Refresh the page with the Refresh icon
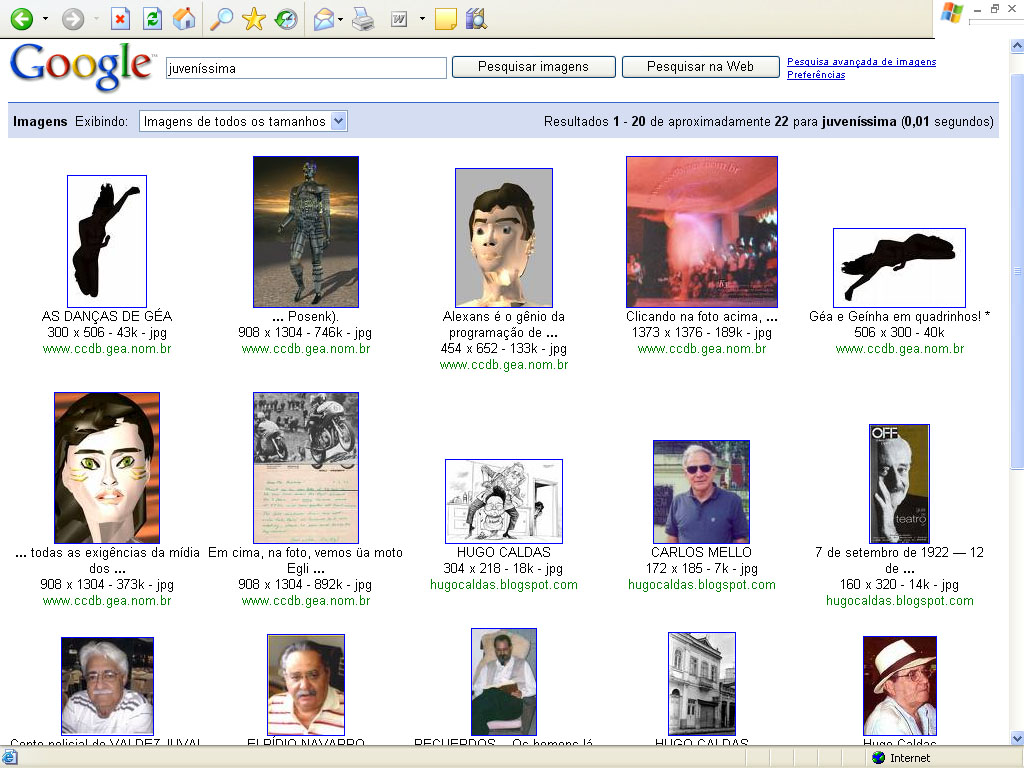The height and width of the screenshot is (768, 1024). [x=152, y=19]
